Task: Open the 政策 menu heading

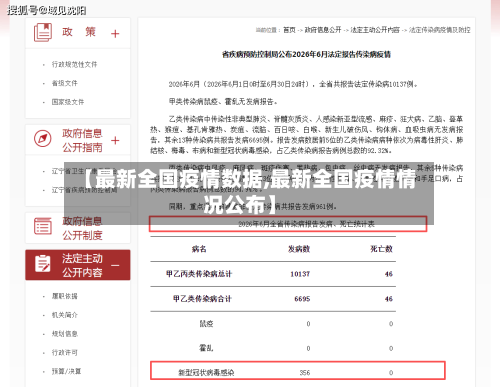Action: point(79,32)
